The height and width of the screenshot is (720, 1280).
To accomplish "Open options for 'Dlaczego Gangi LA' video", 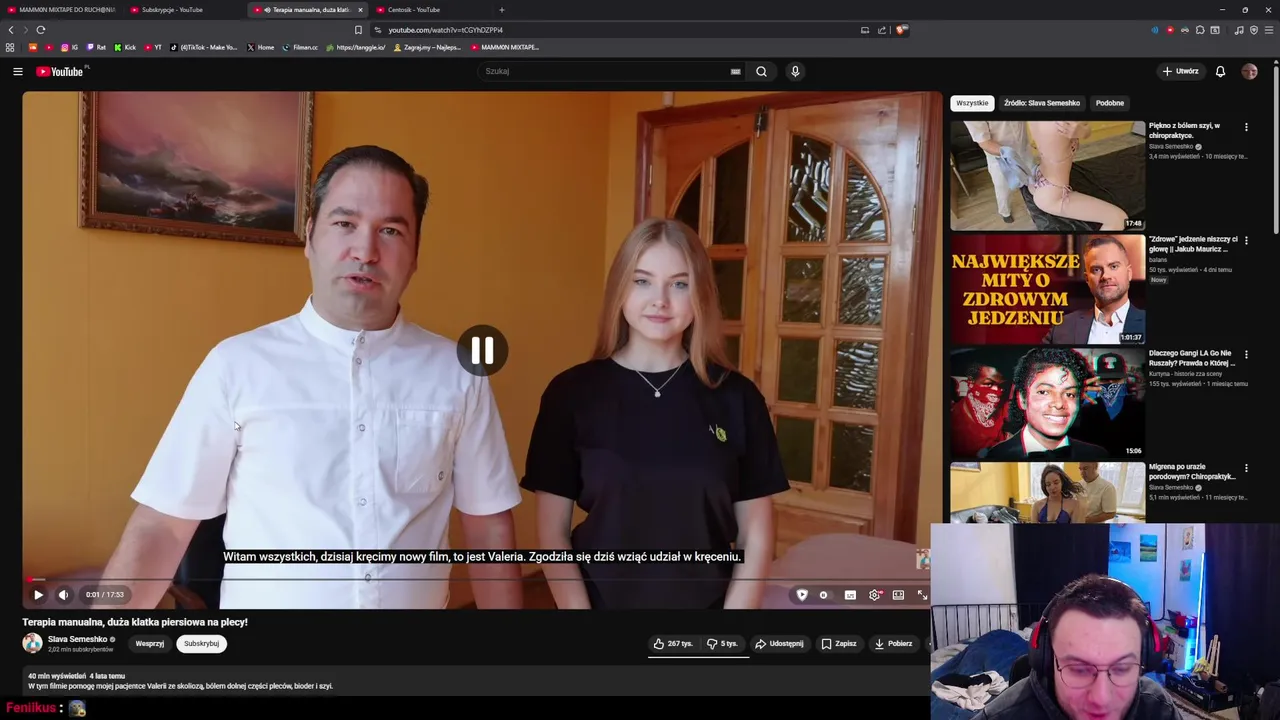I will coord(1246,354).
